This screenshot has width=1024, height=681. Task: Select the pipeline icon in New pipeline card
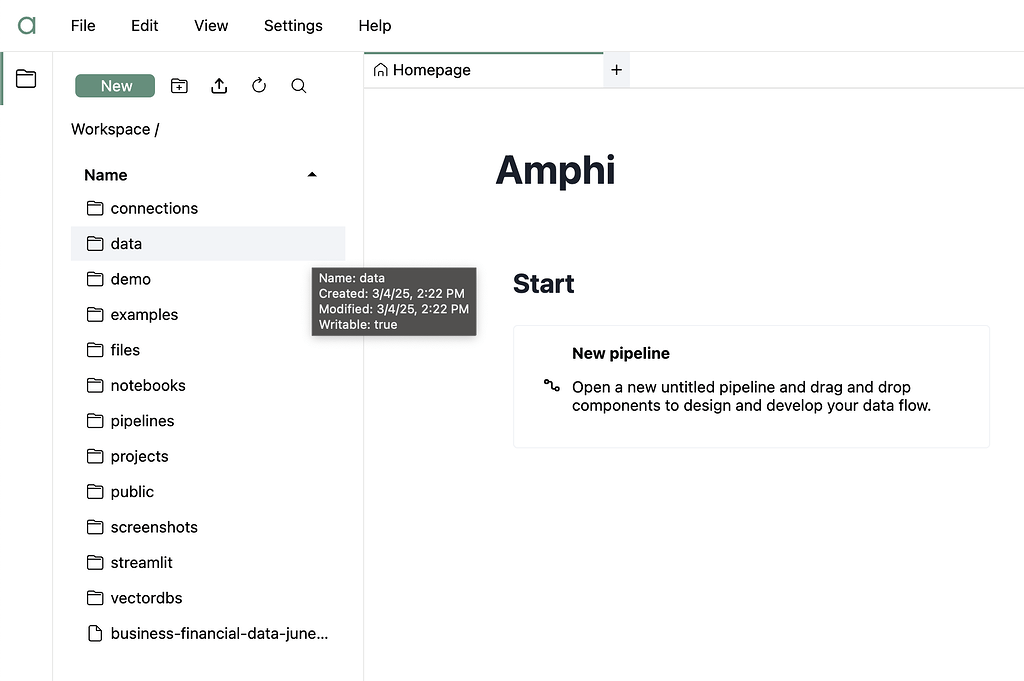(552, 387)
